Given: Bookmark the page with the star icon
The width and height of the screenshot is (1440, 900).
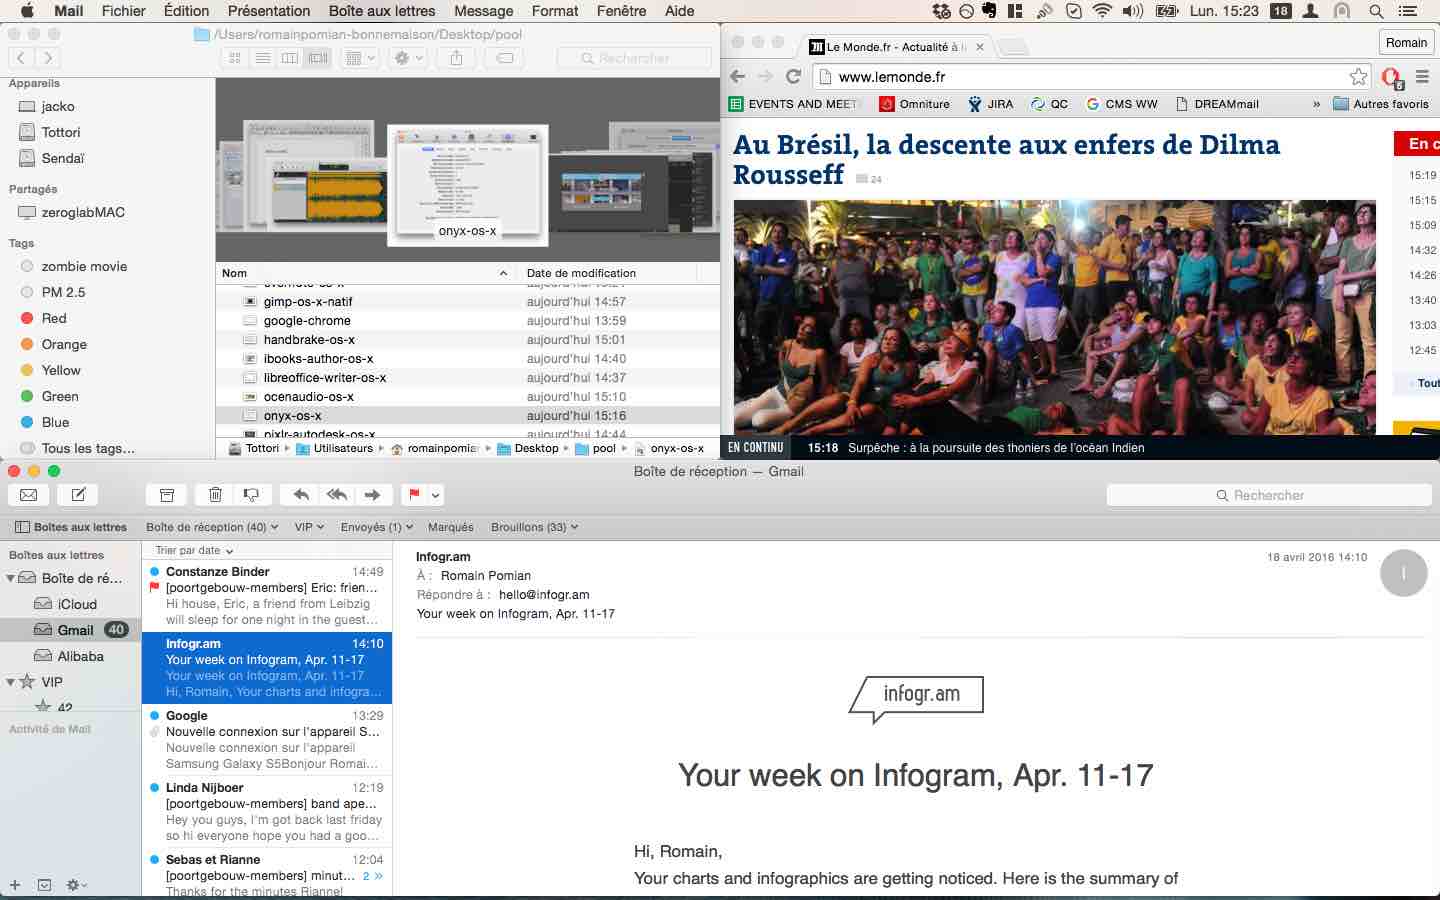Looking at the screenshot, I should (1358, 76).
